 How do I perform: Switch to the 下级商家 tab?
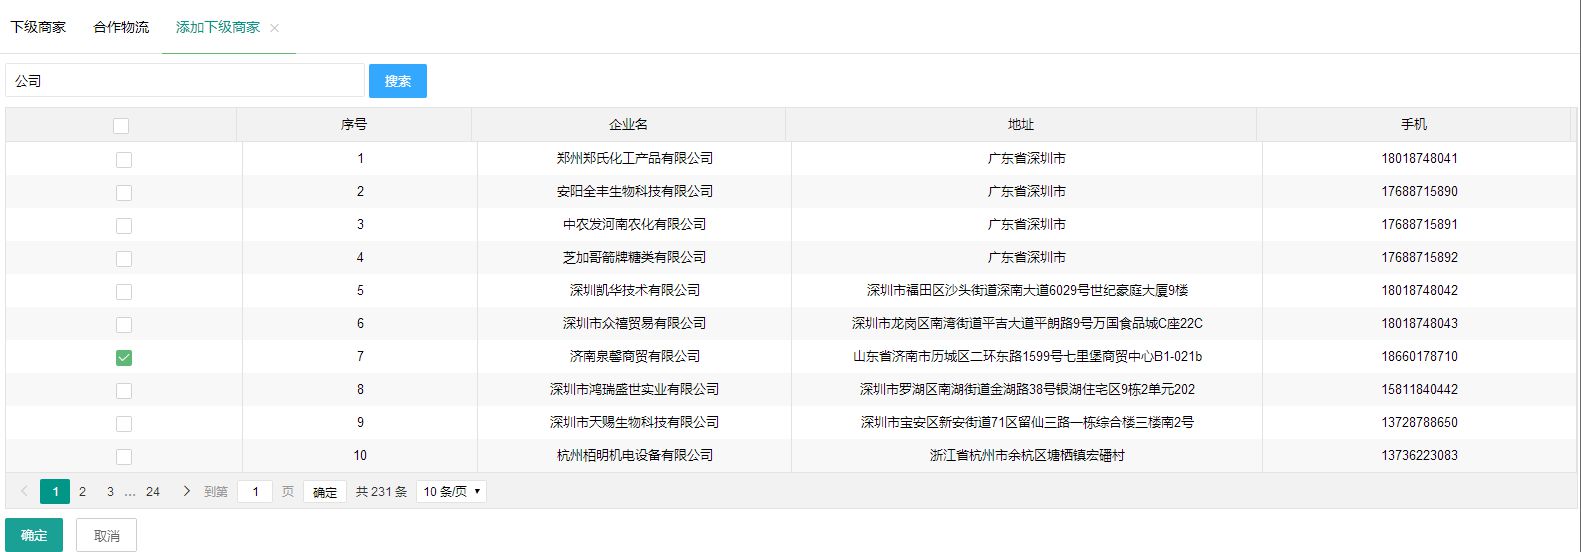coord(38,27)
